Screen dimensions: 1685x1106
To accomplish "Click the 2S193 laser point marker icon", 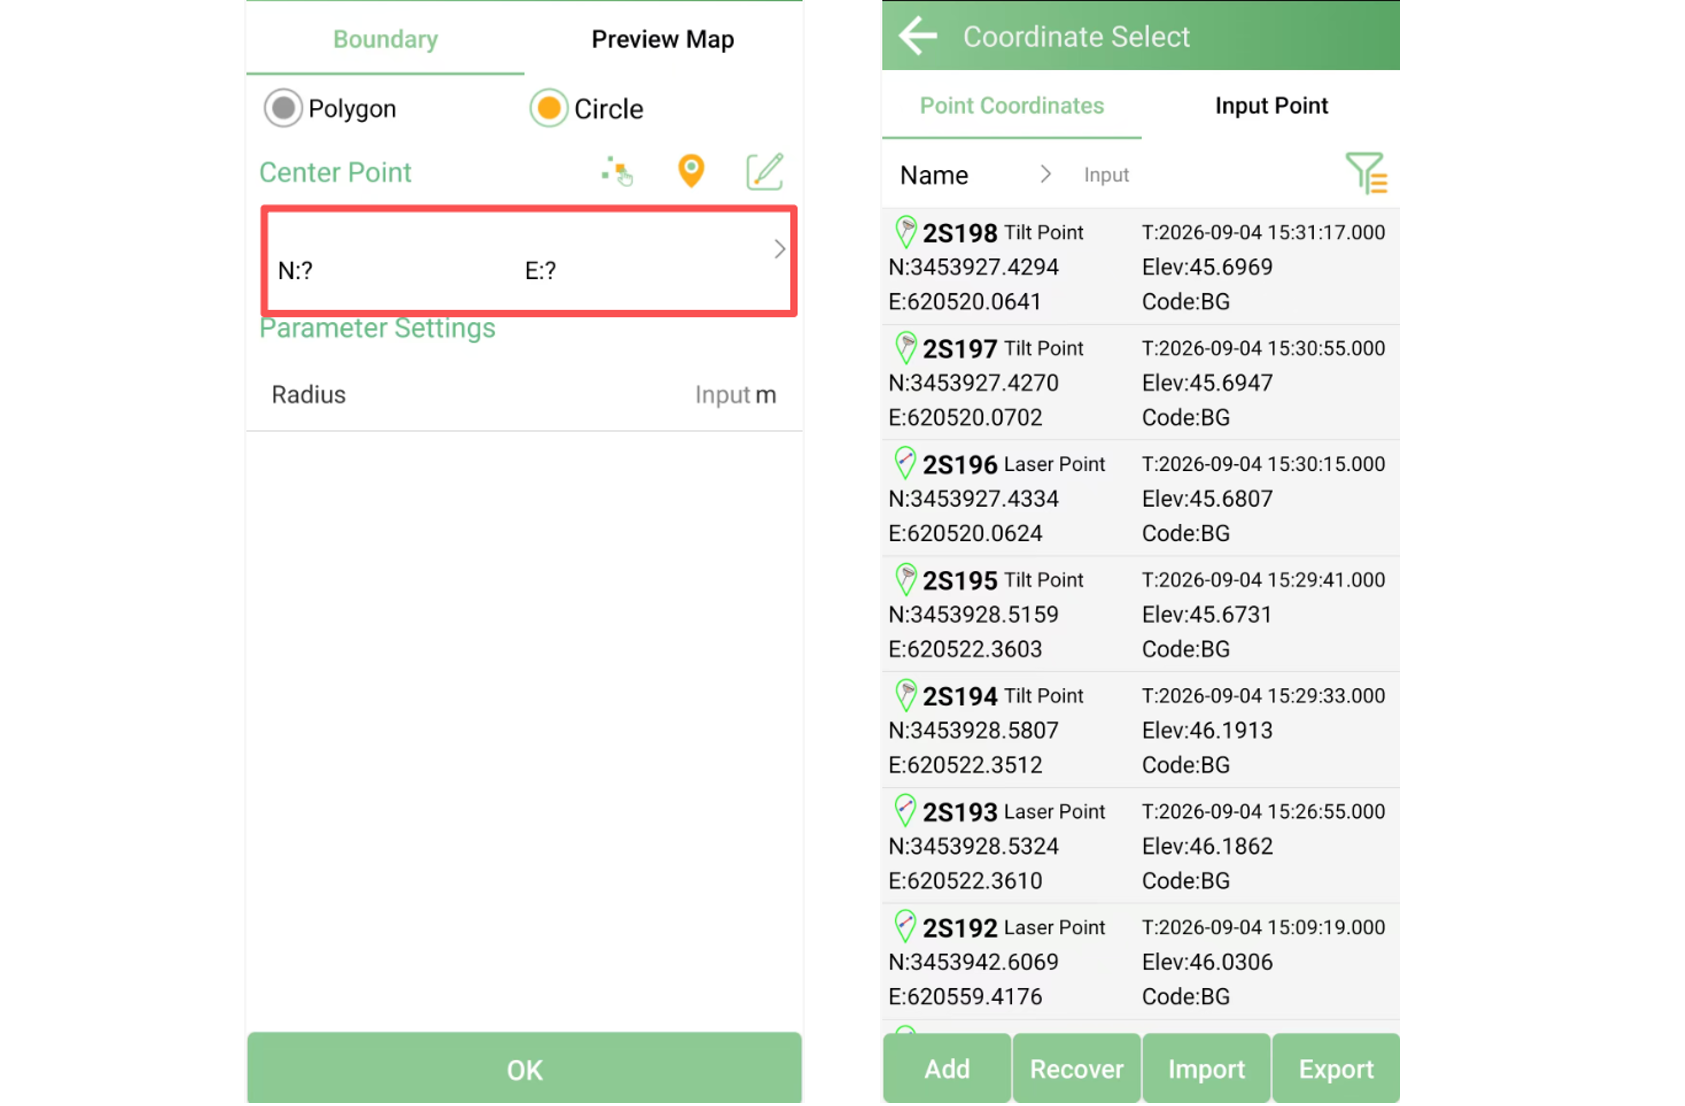I will tap(905, 810).
